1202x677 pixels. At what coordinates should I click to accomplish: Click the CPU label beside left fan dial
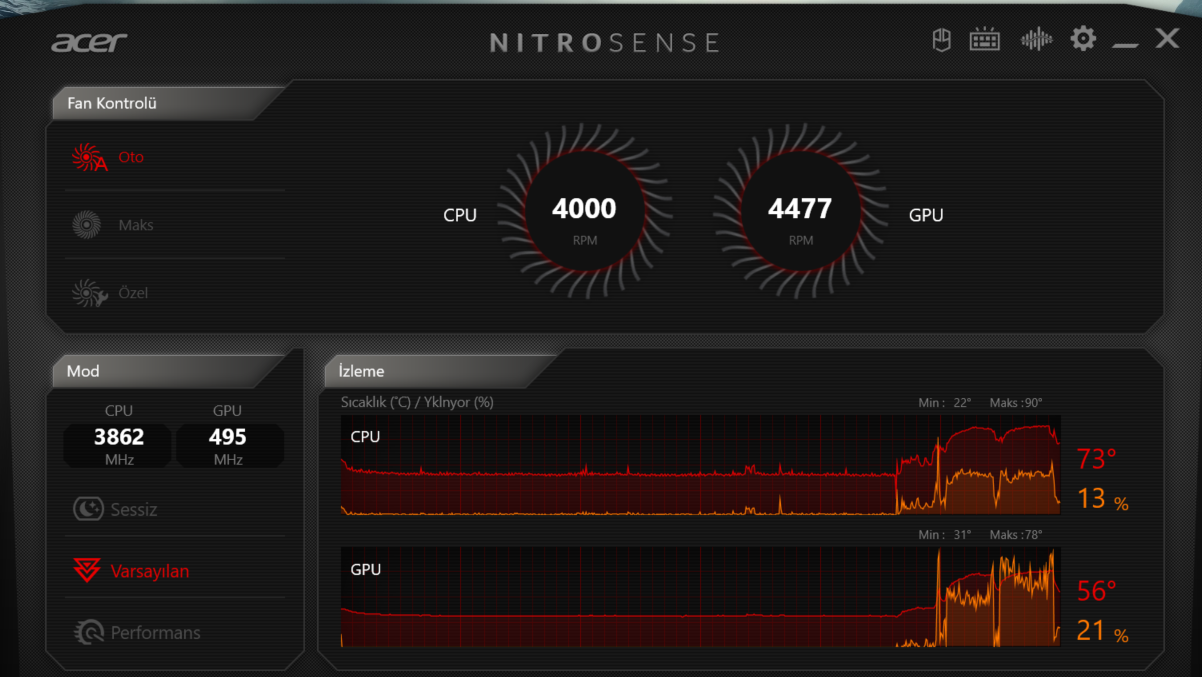[x=460, y=215]
